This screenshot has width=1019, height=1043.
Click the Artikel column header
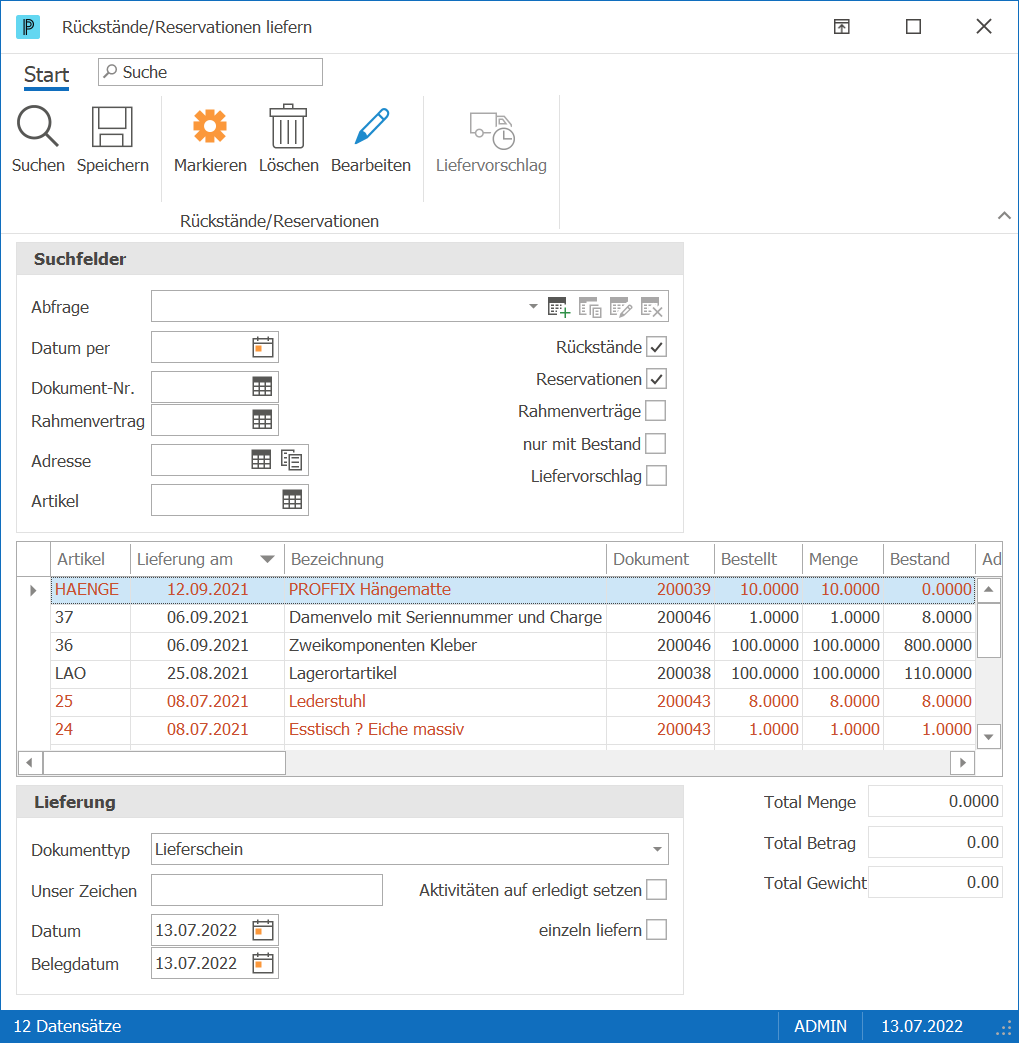coord(90,559)
